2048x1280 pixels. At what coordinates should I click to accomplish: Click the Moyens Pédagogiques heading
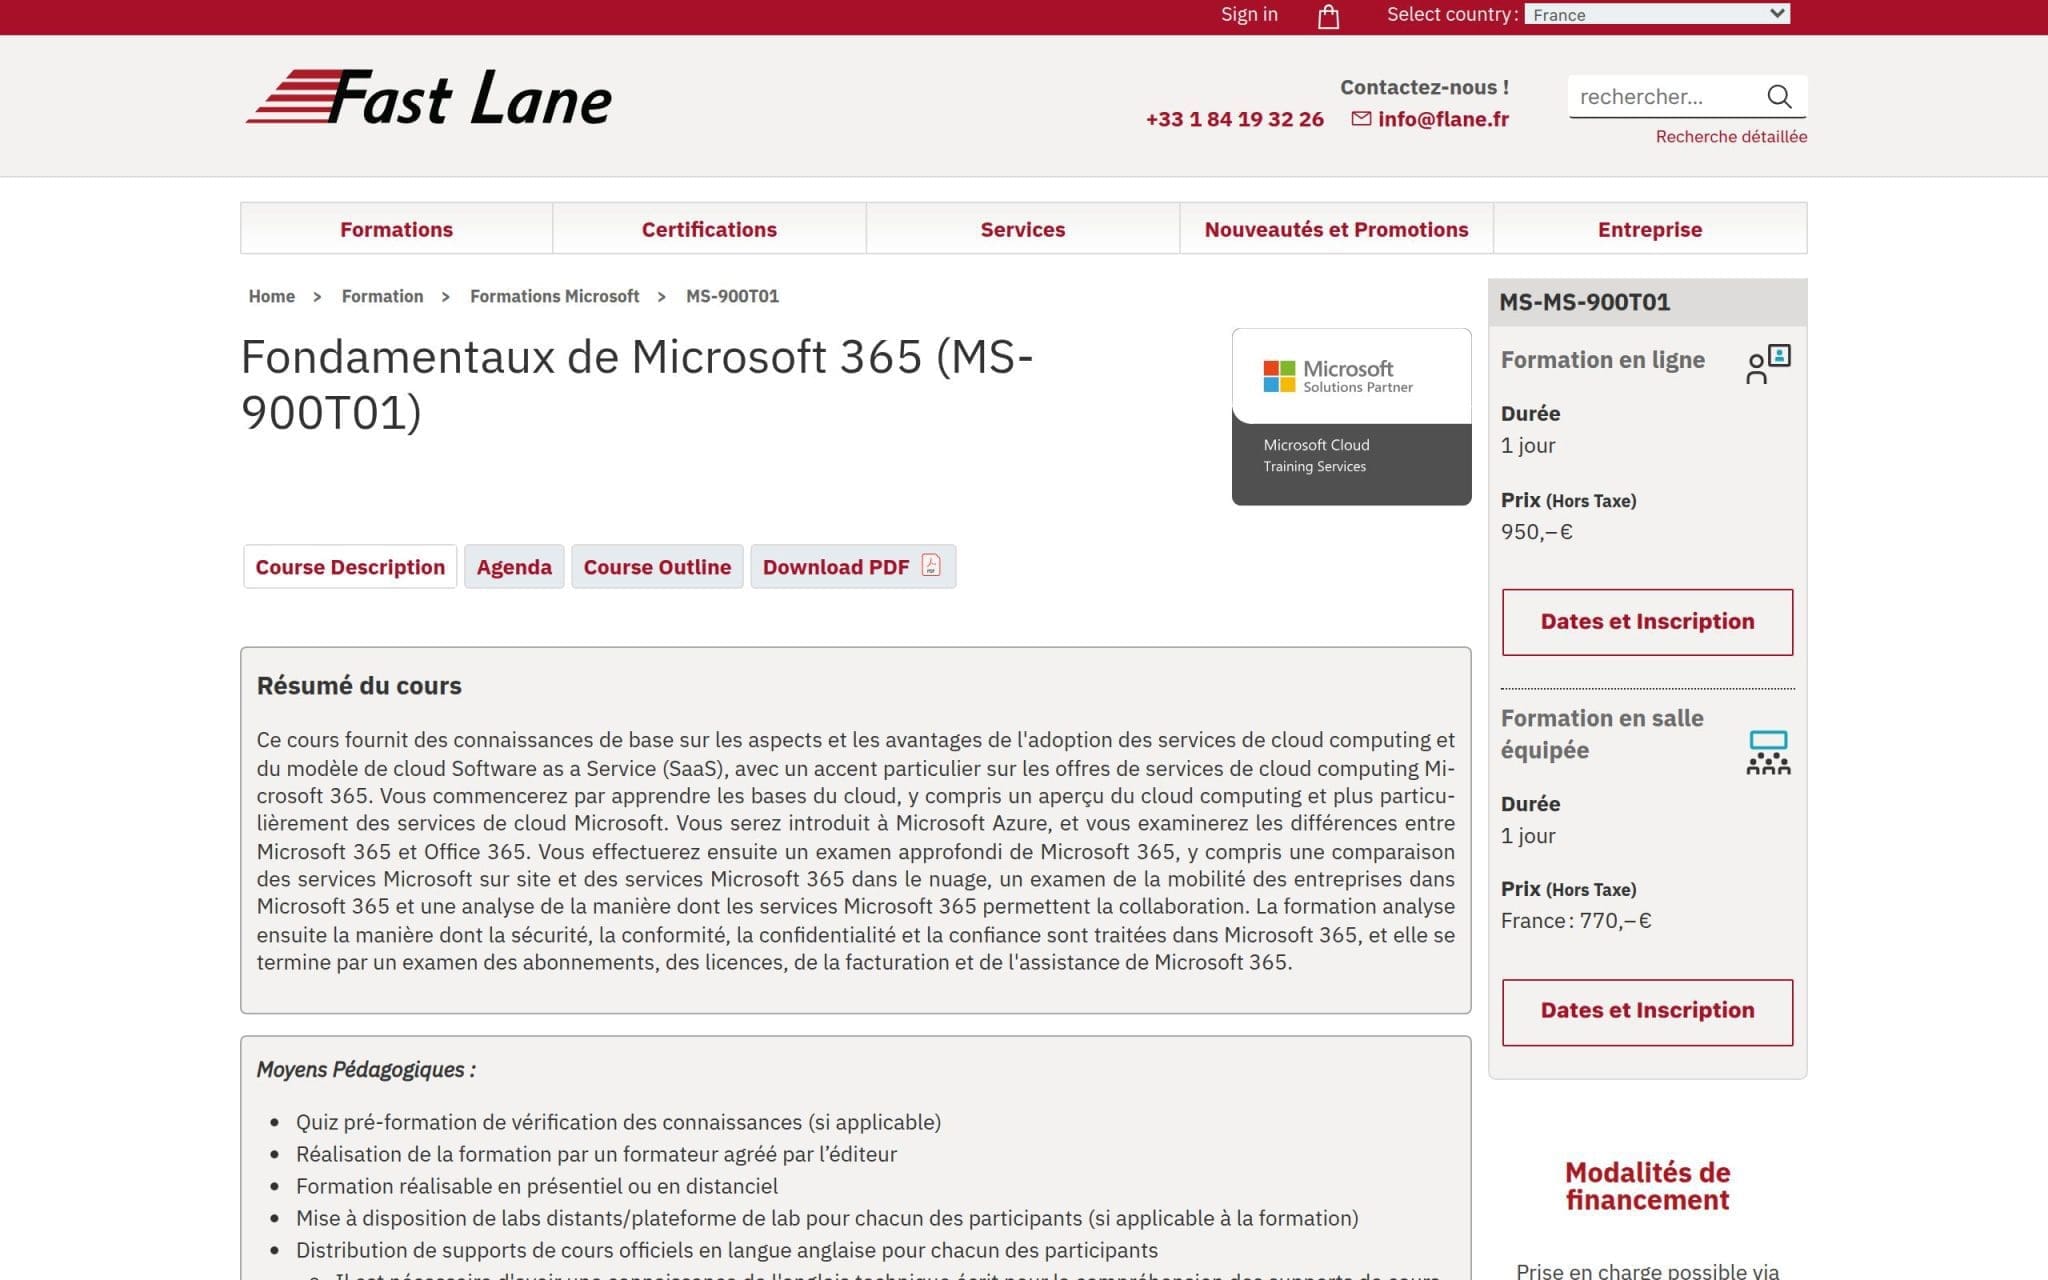pos(366,1069)
